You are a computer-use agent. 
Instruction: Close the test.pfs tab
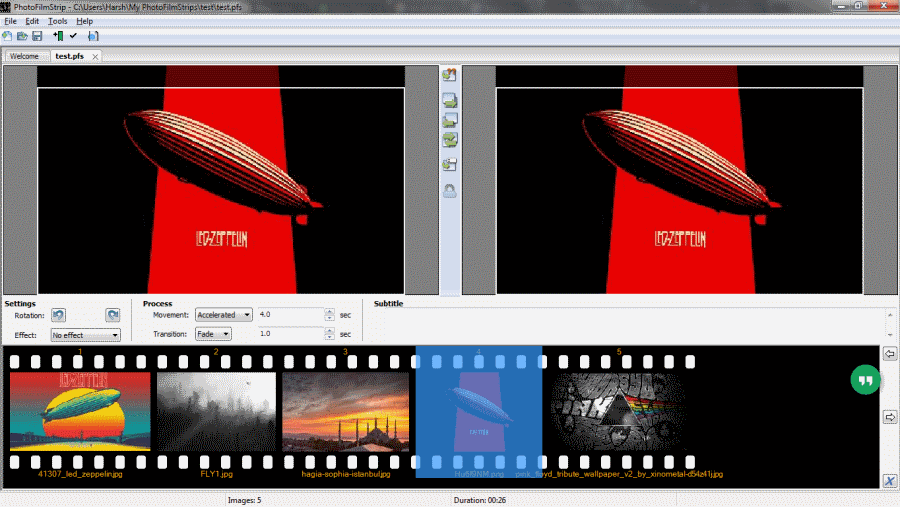coord(95,56)
